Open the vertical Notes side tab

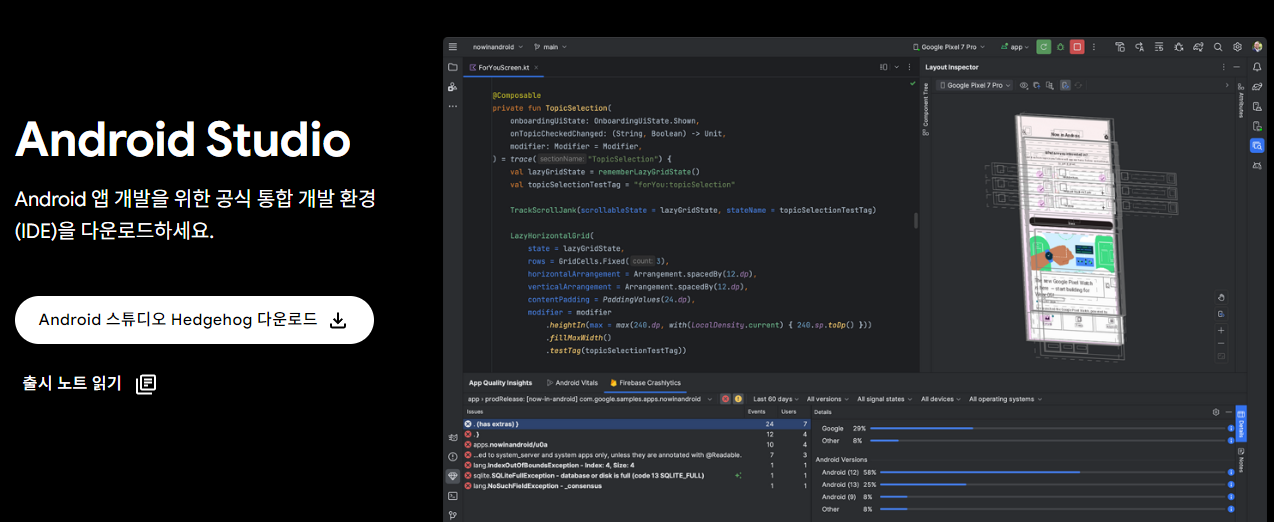(1241, 461)
